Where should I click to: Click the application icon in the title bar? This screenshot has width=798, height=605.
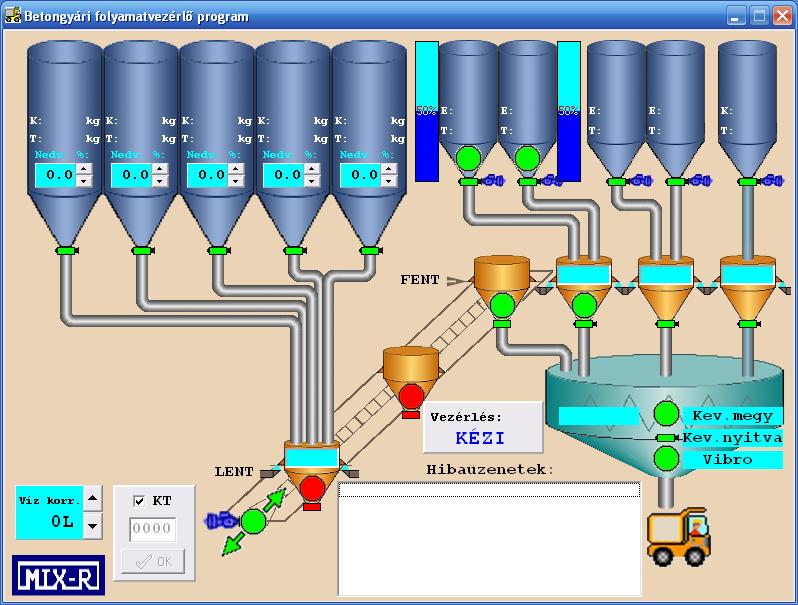click(12, 15)
